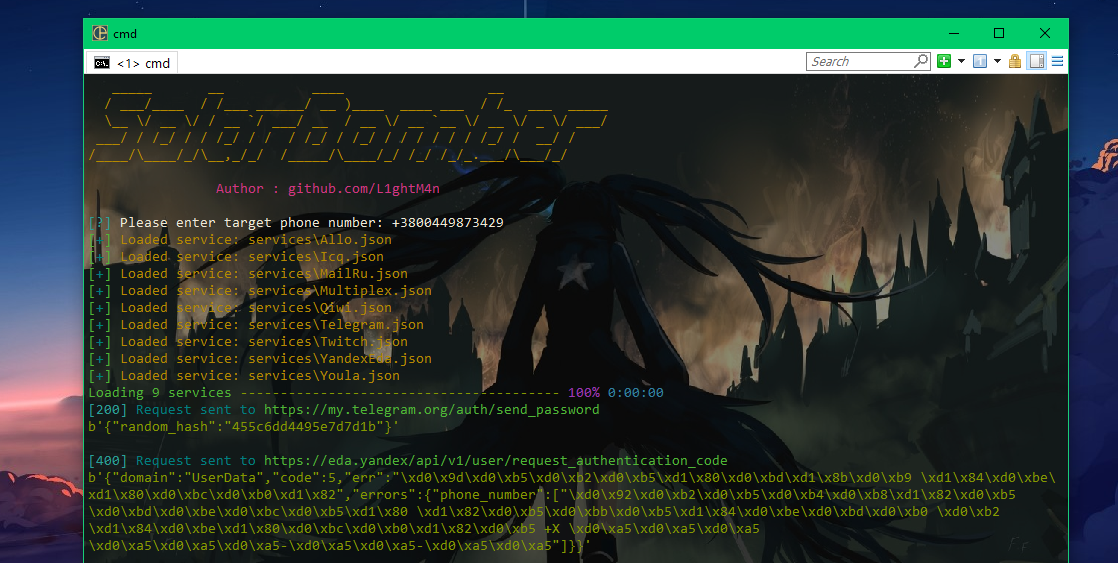The height and width of the screenshot is (563, 1118).
Task: Click the 0:00:00 elapsed time
Action: click(635, 393)
